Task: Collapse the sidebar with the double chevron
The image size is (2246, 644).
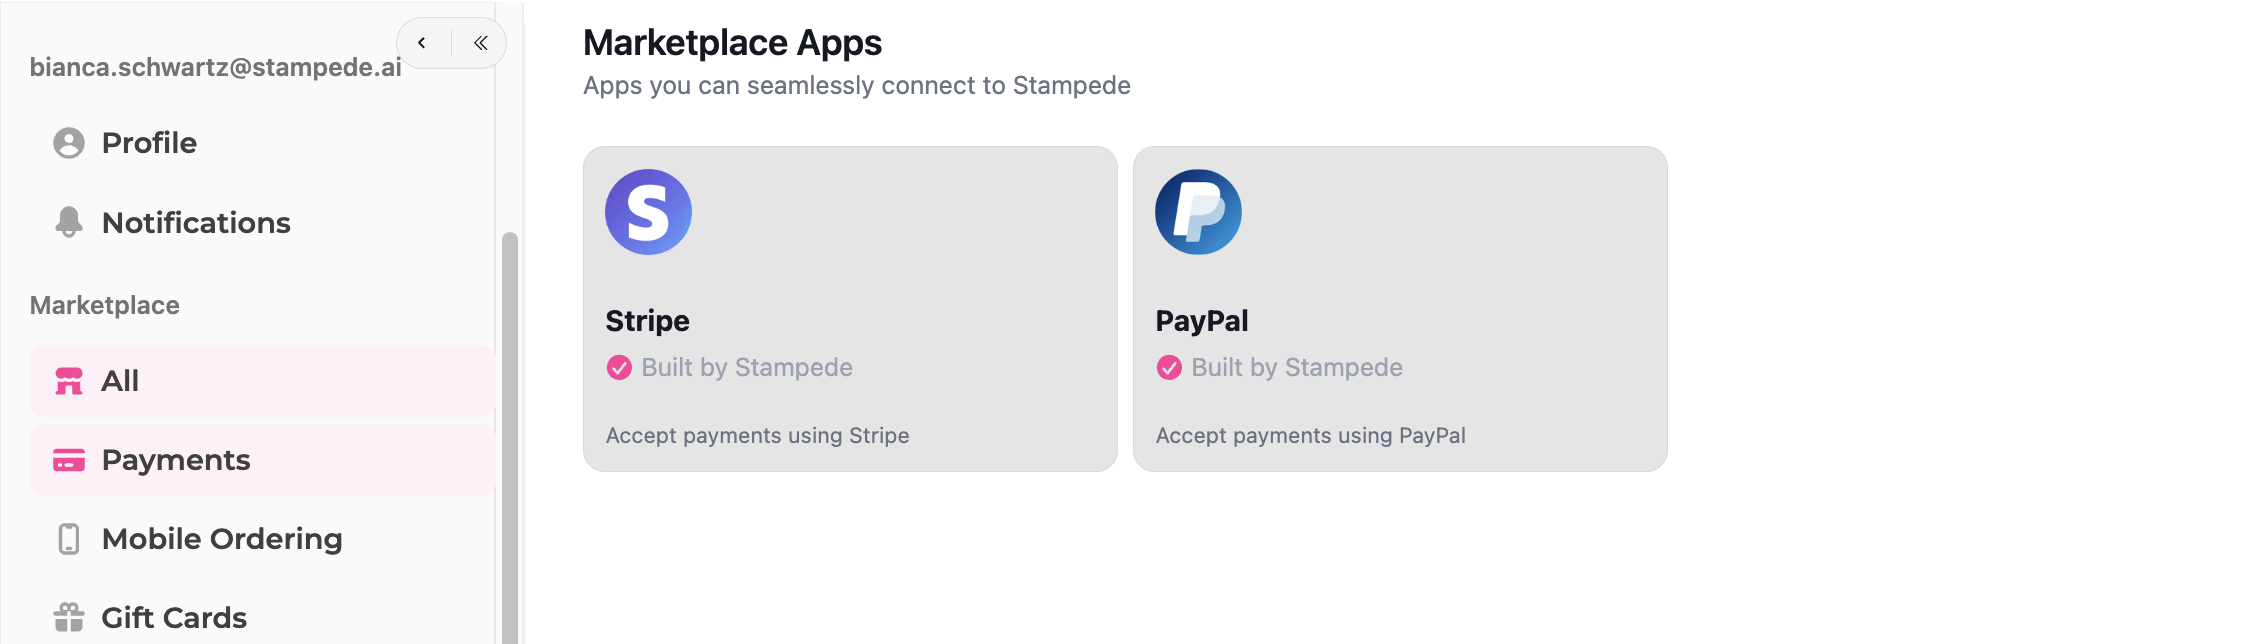Action: (481, 43)
